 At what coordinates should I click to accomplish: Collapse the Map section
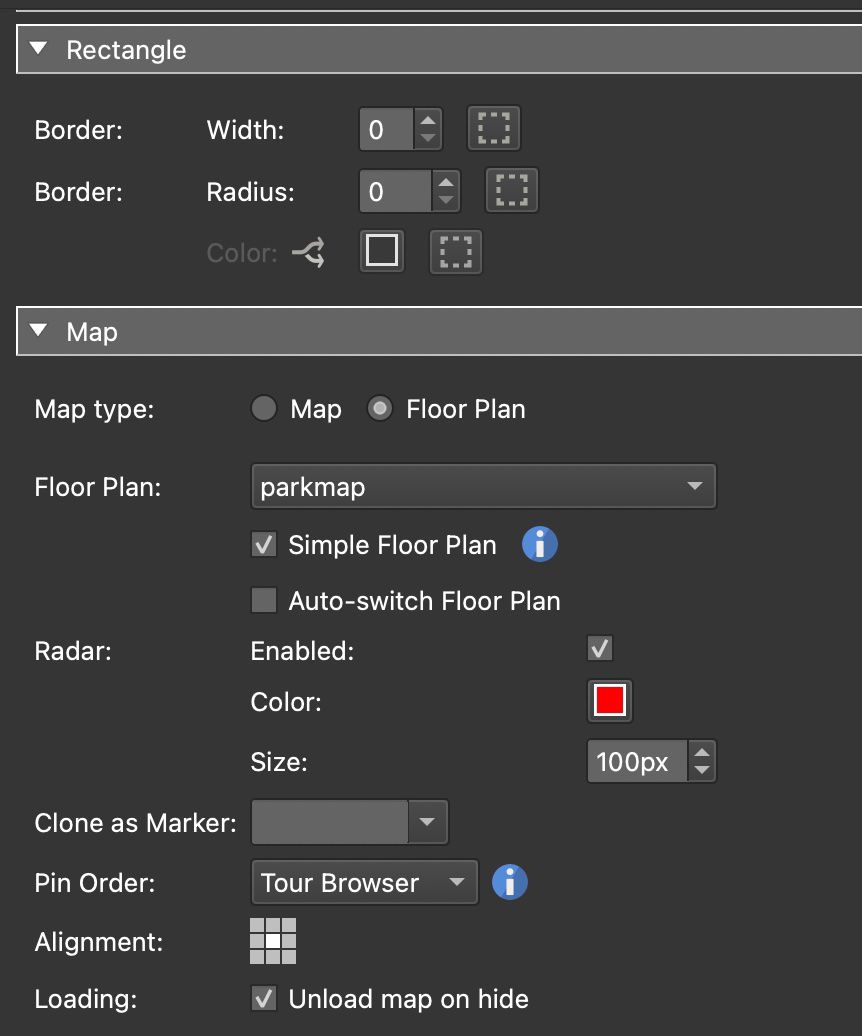pyautogui.click(x=38, y=331)
